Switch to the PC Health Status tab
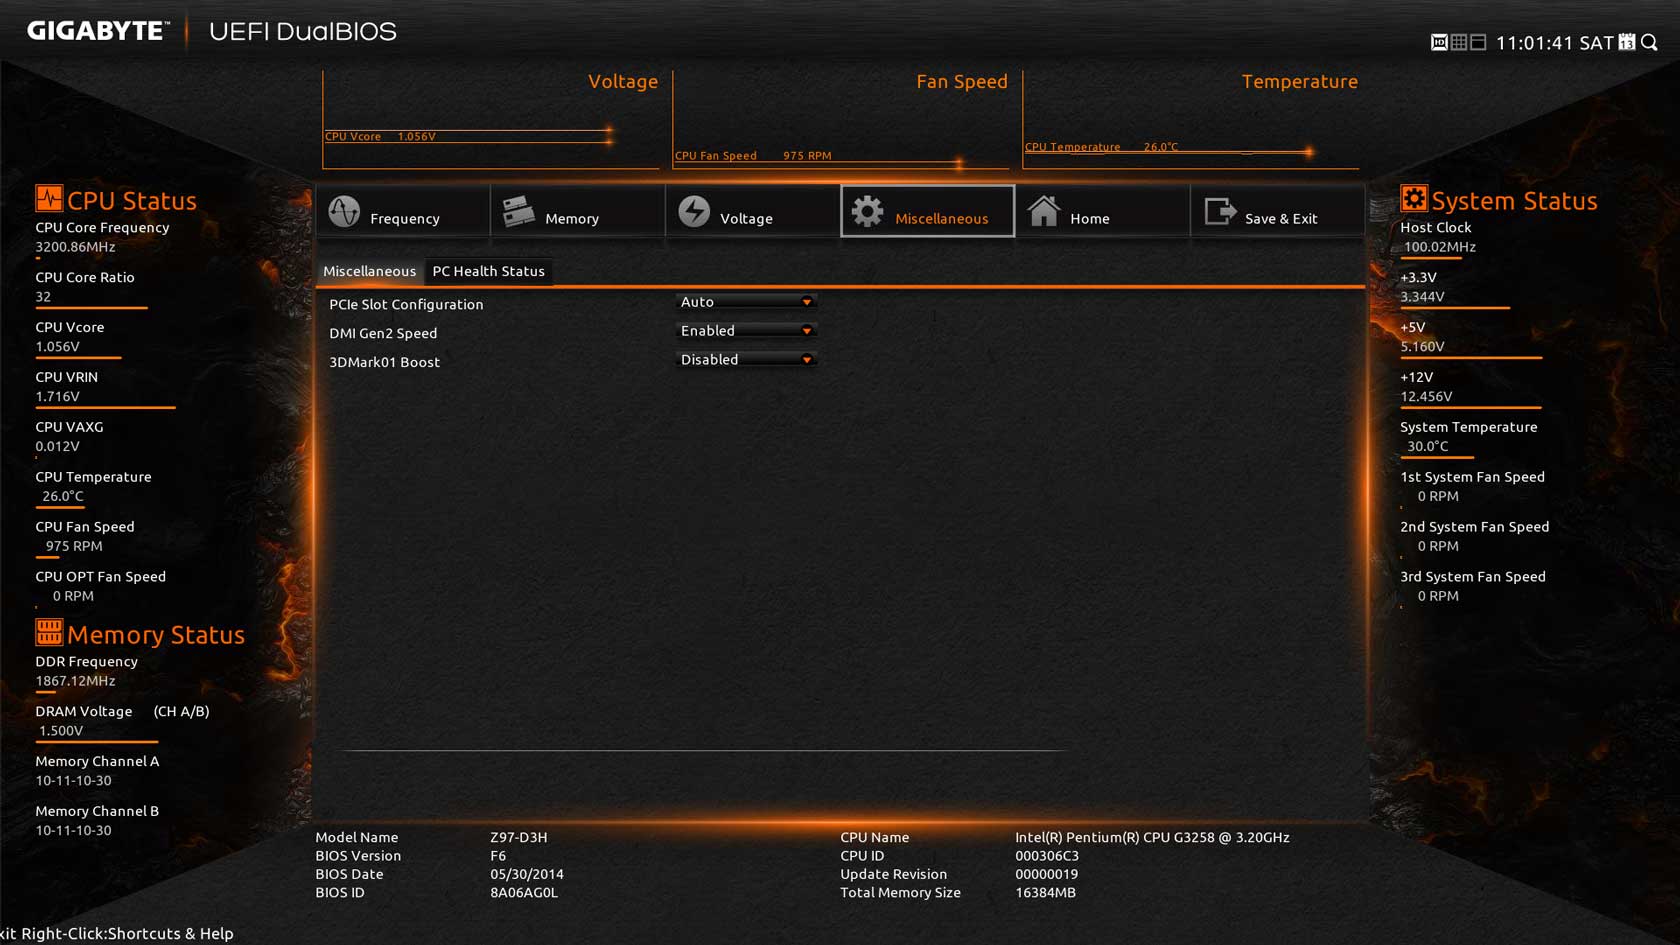Viewport: 1680px width, 945px height. point(488,271)
